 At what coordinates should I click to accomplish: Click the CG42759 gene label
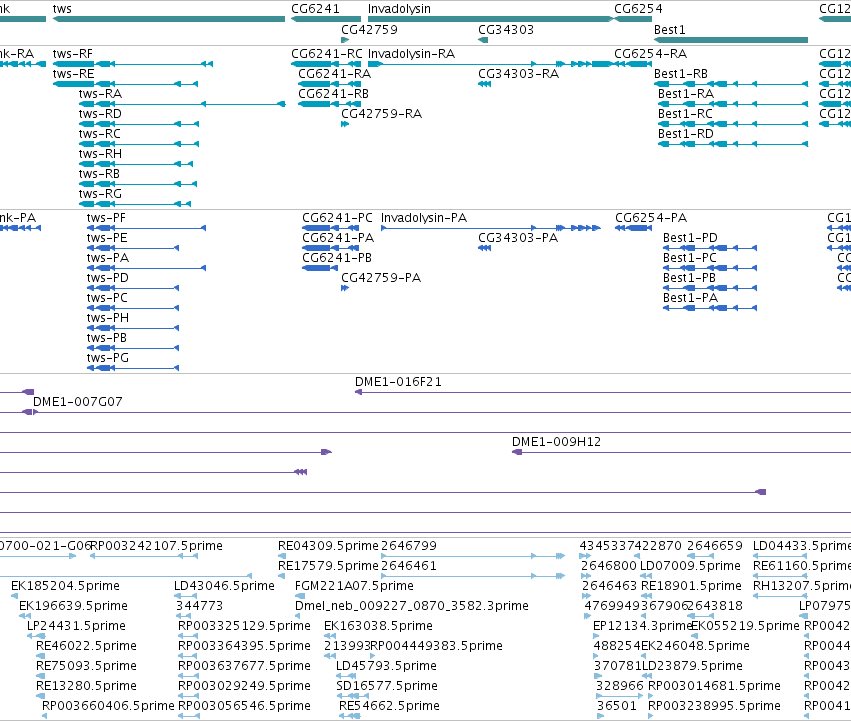point(370,29)
